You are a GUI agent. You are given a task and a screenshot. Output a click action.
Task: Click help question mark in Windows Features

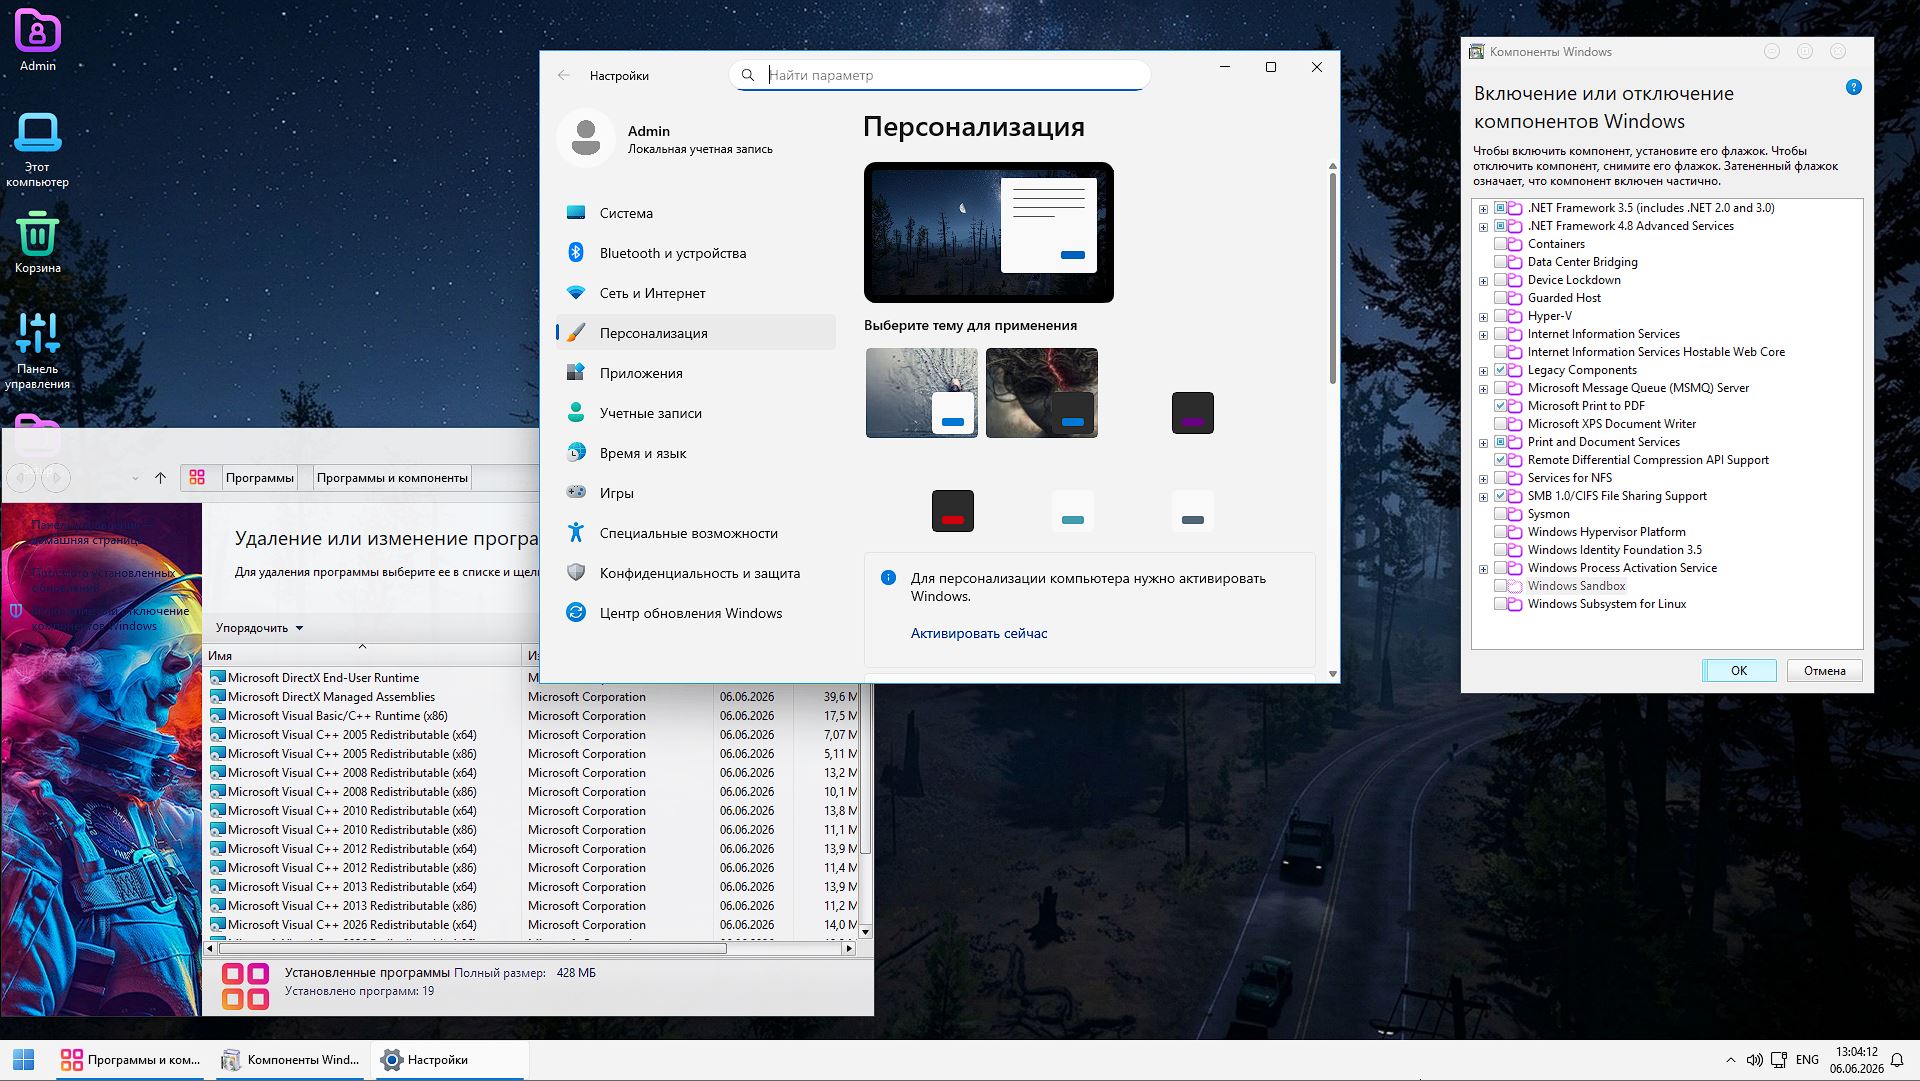point(1853,87)
